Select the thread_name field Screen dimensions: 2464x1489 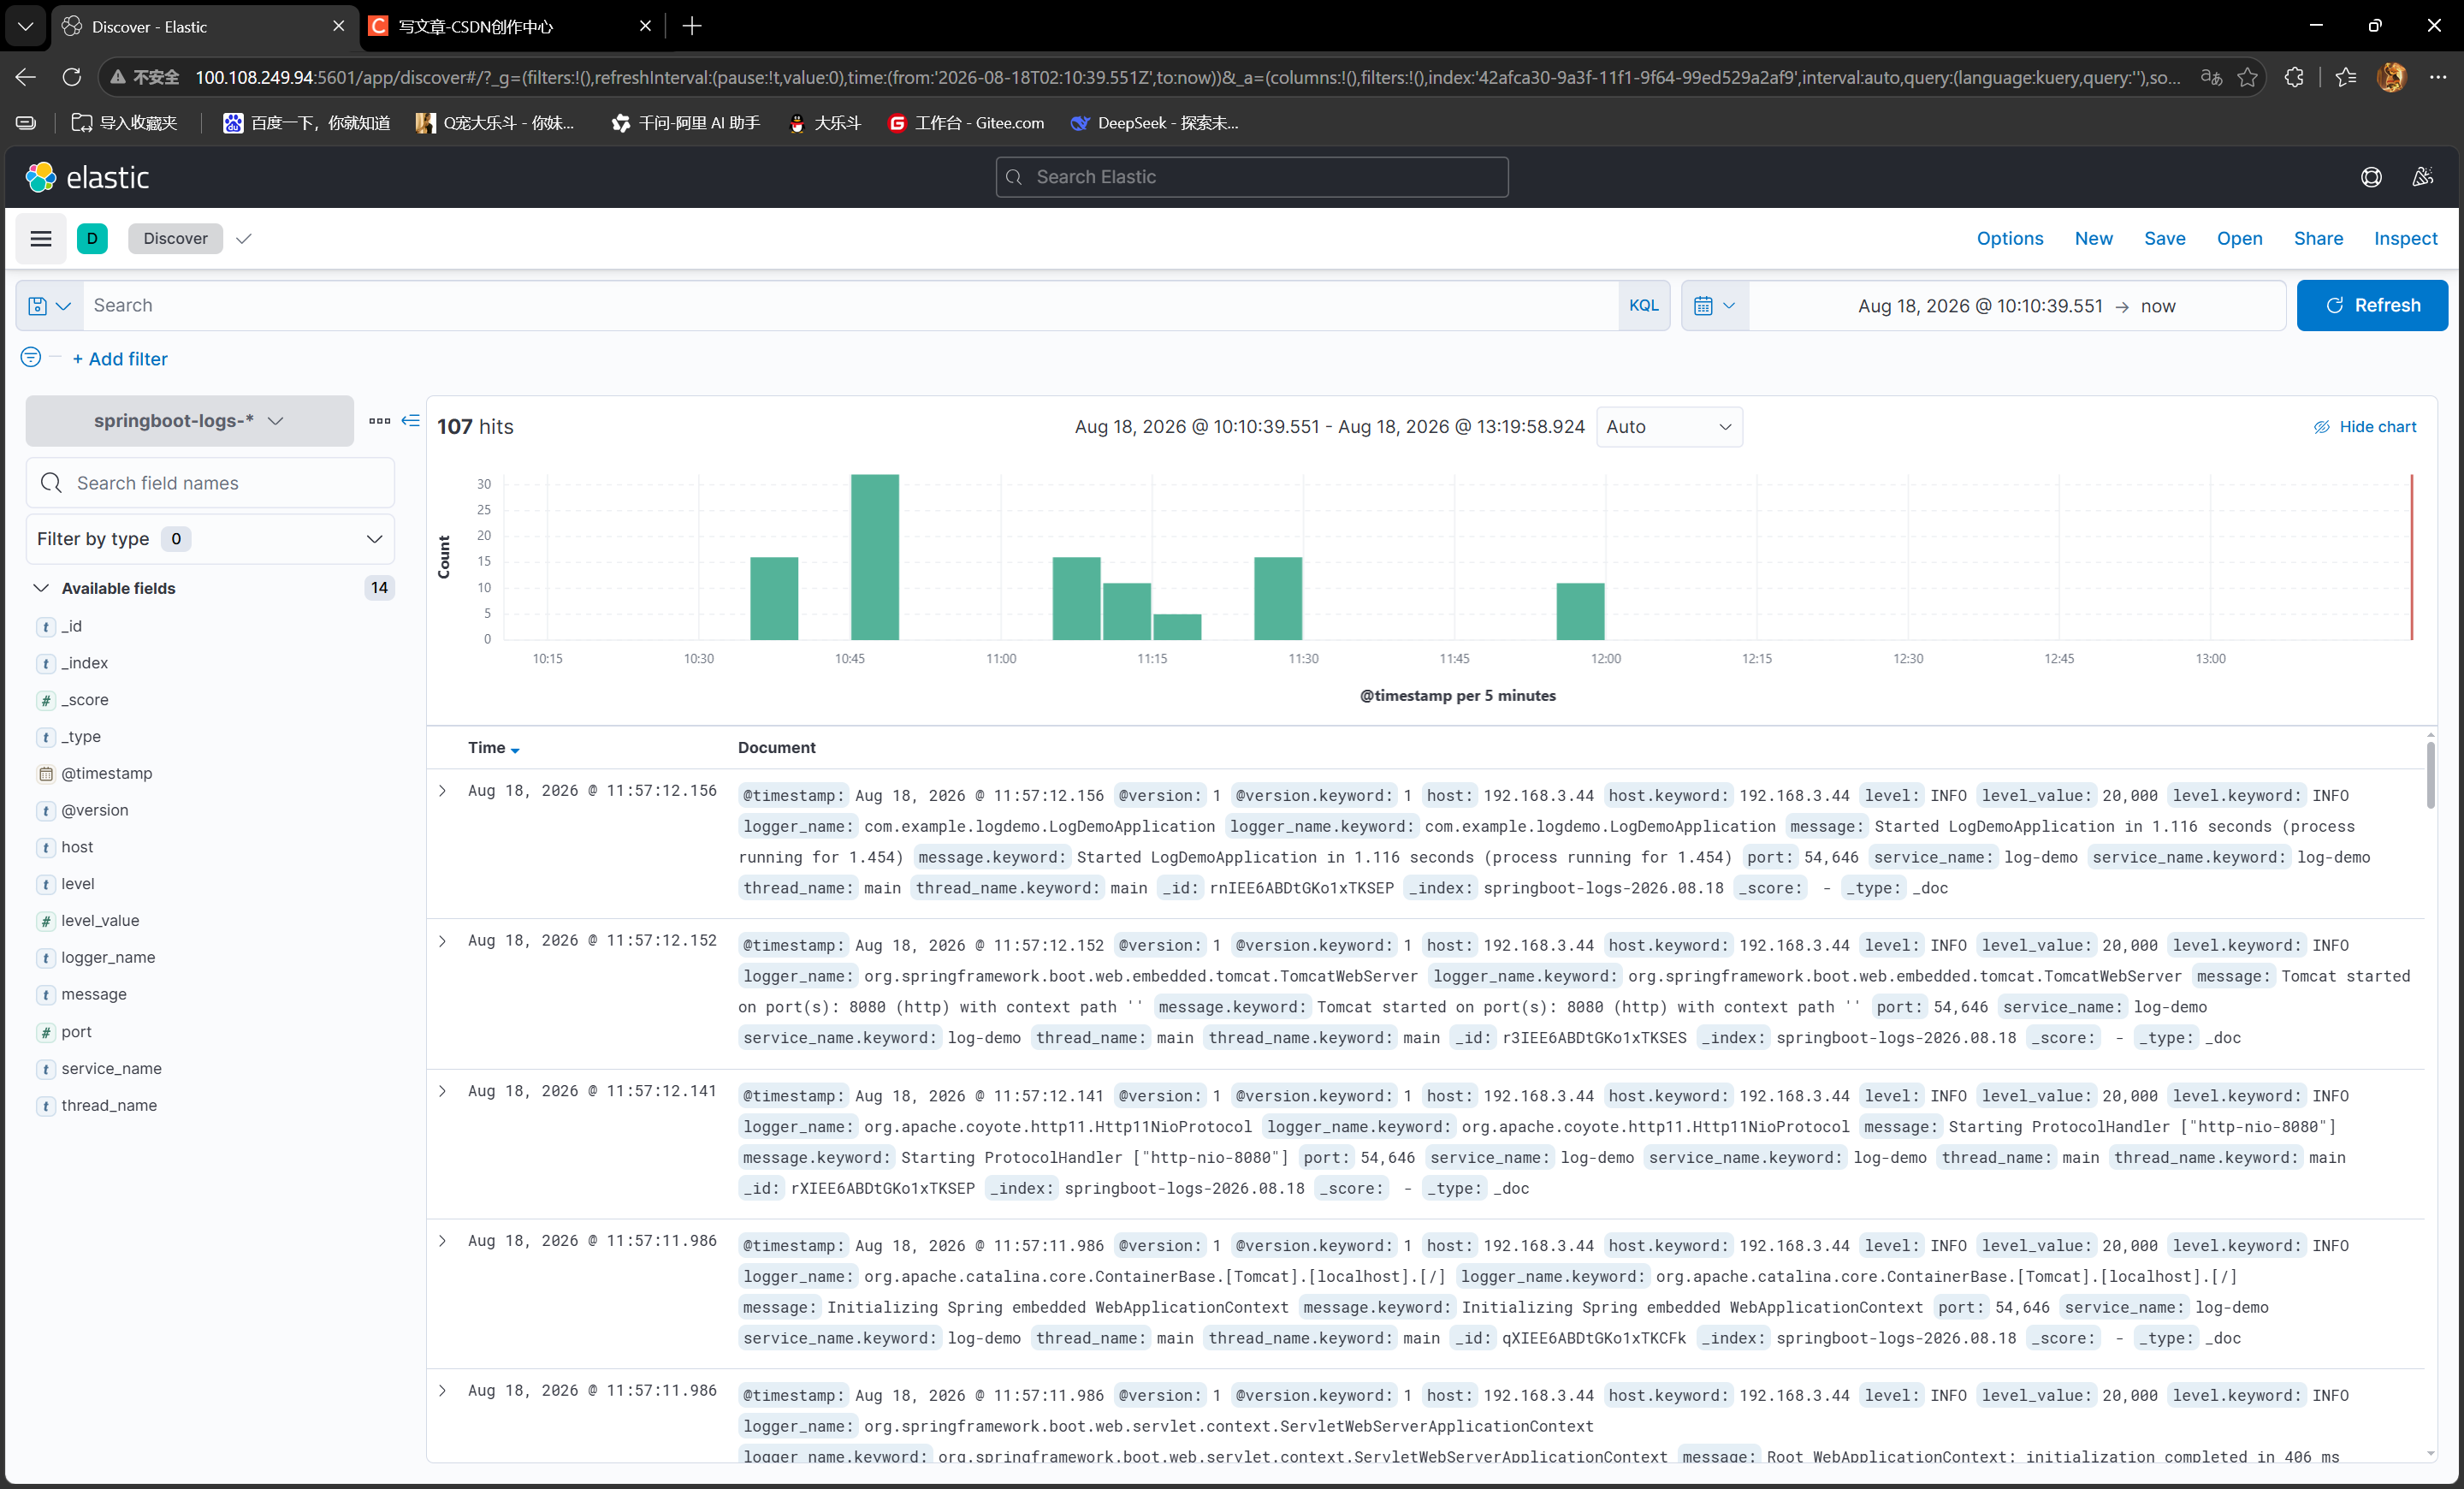point(109,1106)
